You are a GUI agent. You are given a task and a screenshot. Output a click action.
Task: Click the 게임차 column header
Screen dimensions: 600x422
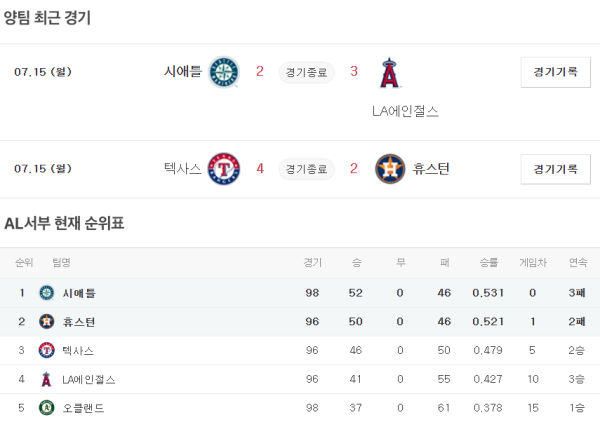(x=532, y=263)
